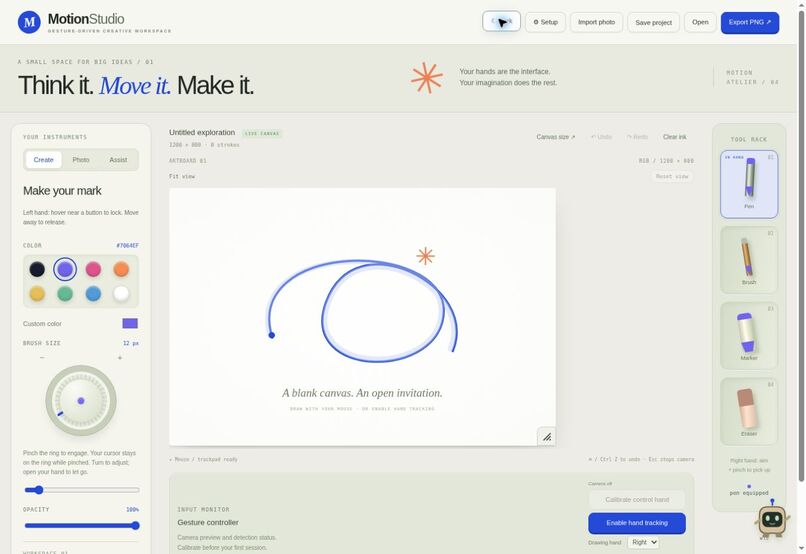The height and width of the screenshot is (554, 806).
Task: Click the Undo button
Action: tap(601, 137)
